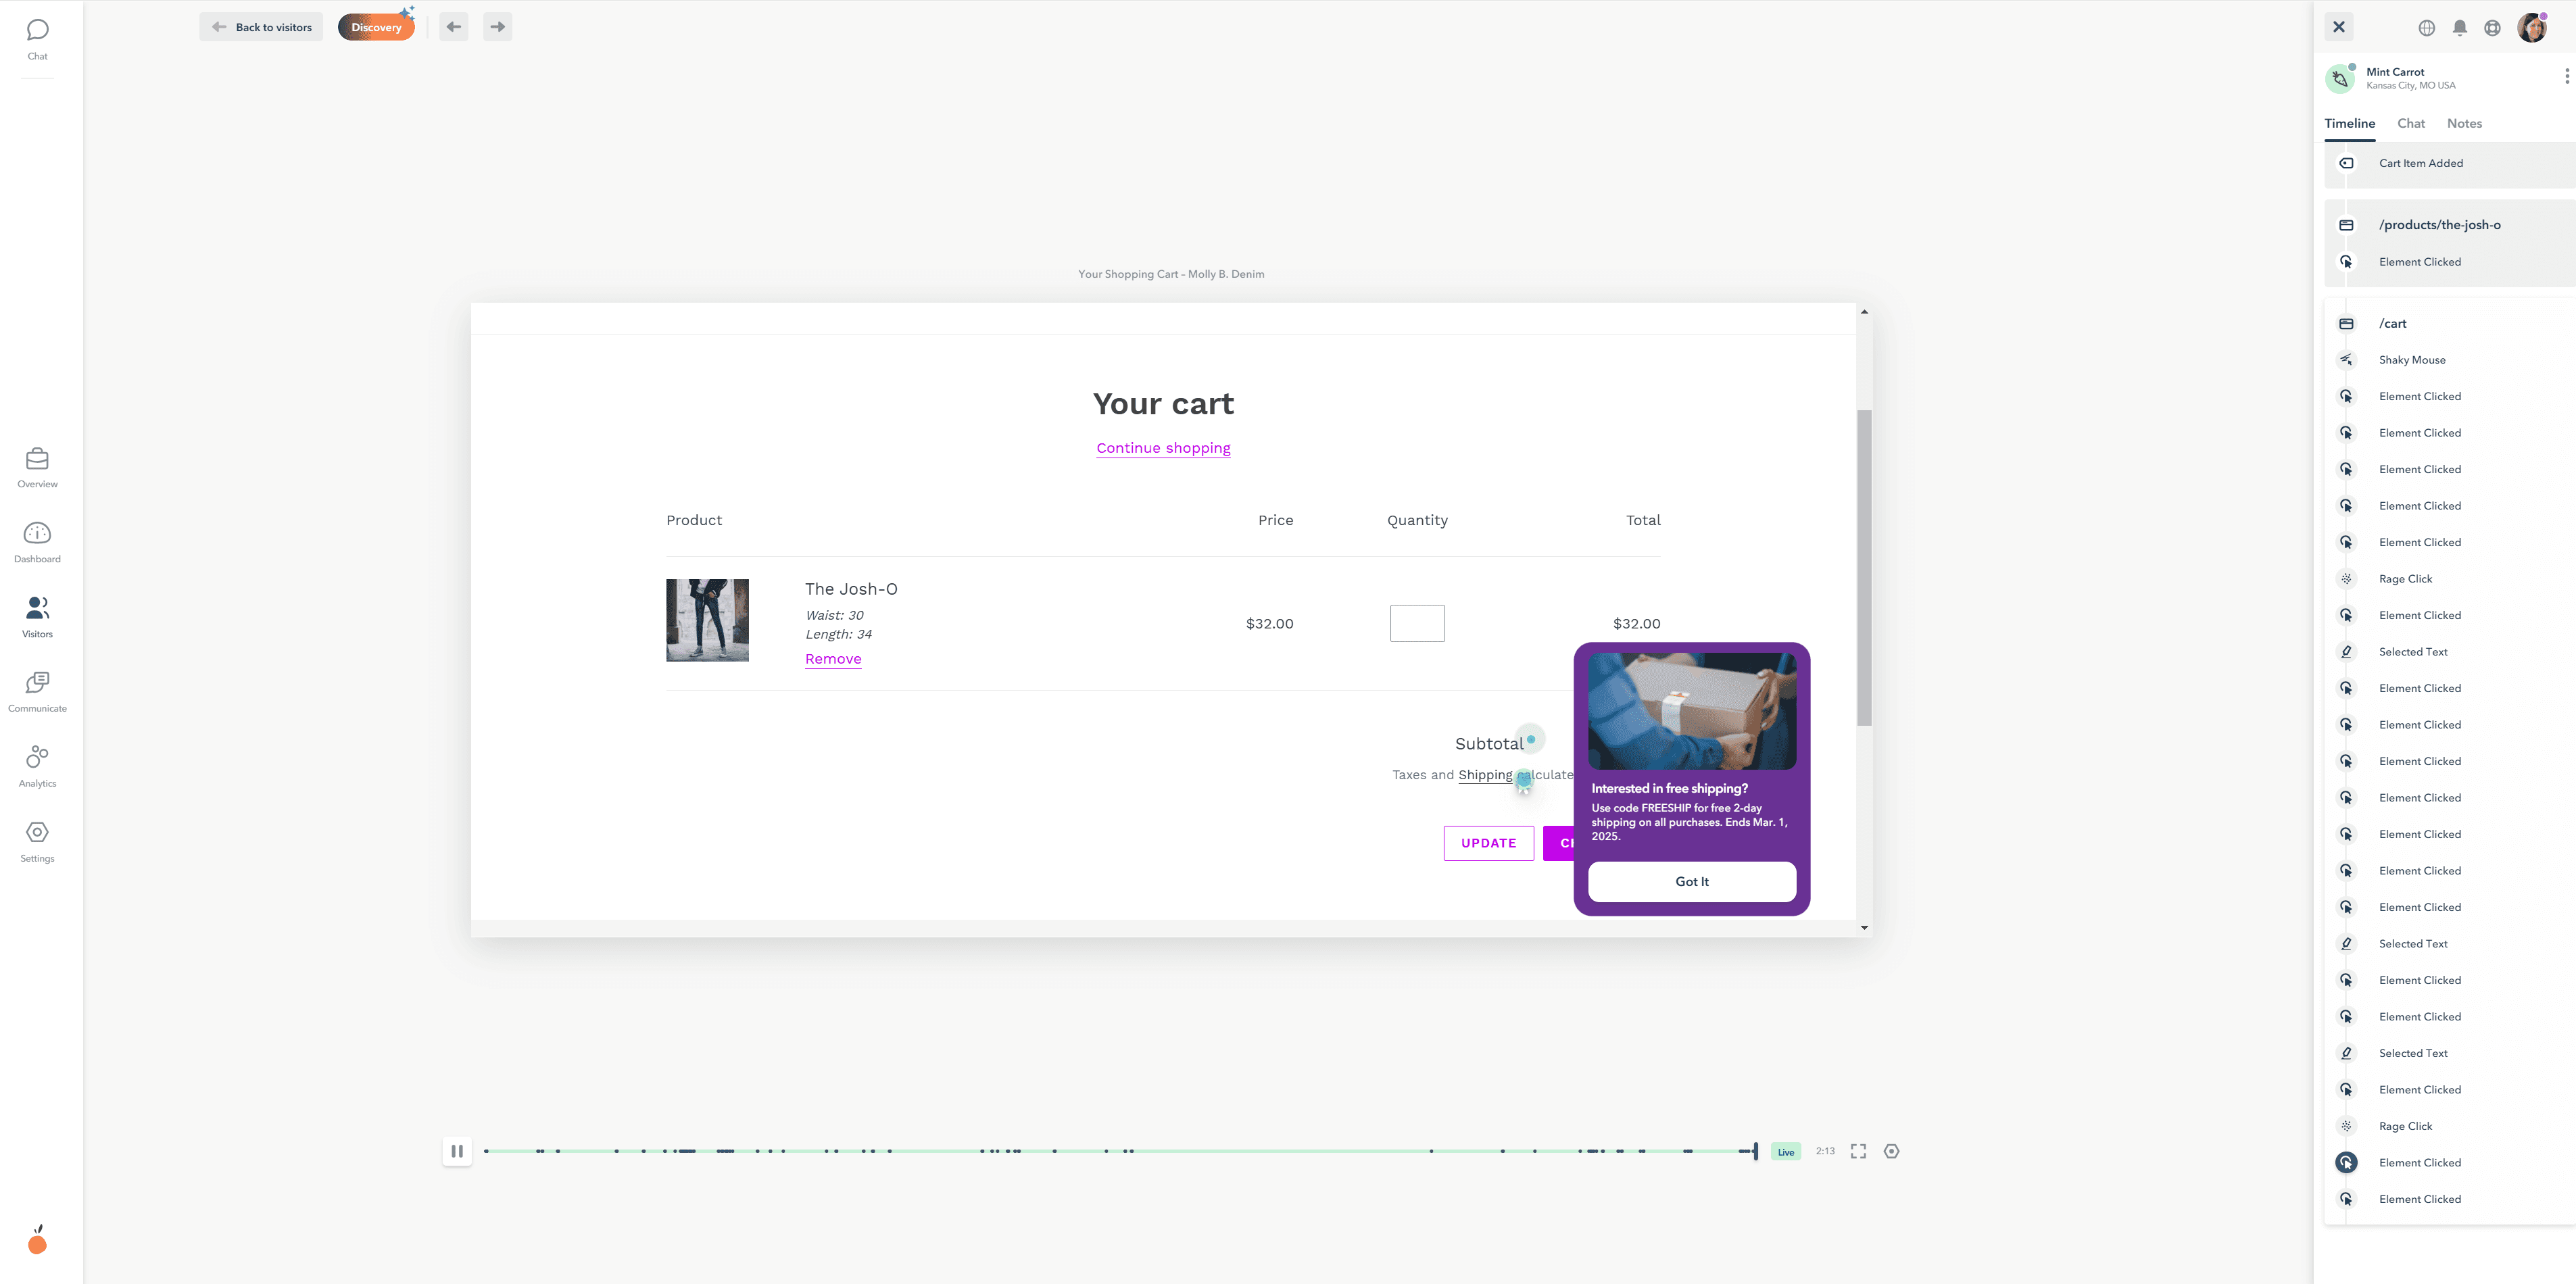The width and height of the screenshot is (2576, 1284).
Task: Click the UPDATE cart button
Action: [x=1488, y=843]
